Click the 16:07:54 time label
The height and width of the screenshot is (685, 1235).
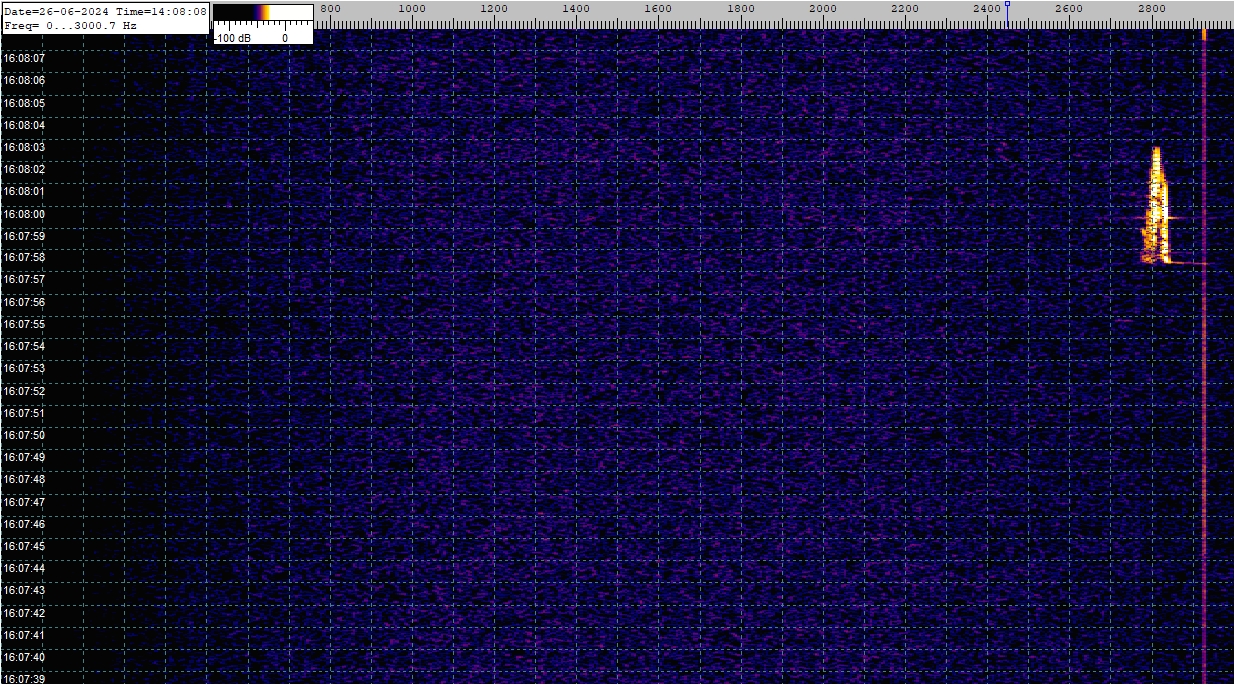pyautogui.click(x=24, y=346)
